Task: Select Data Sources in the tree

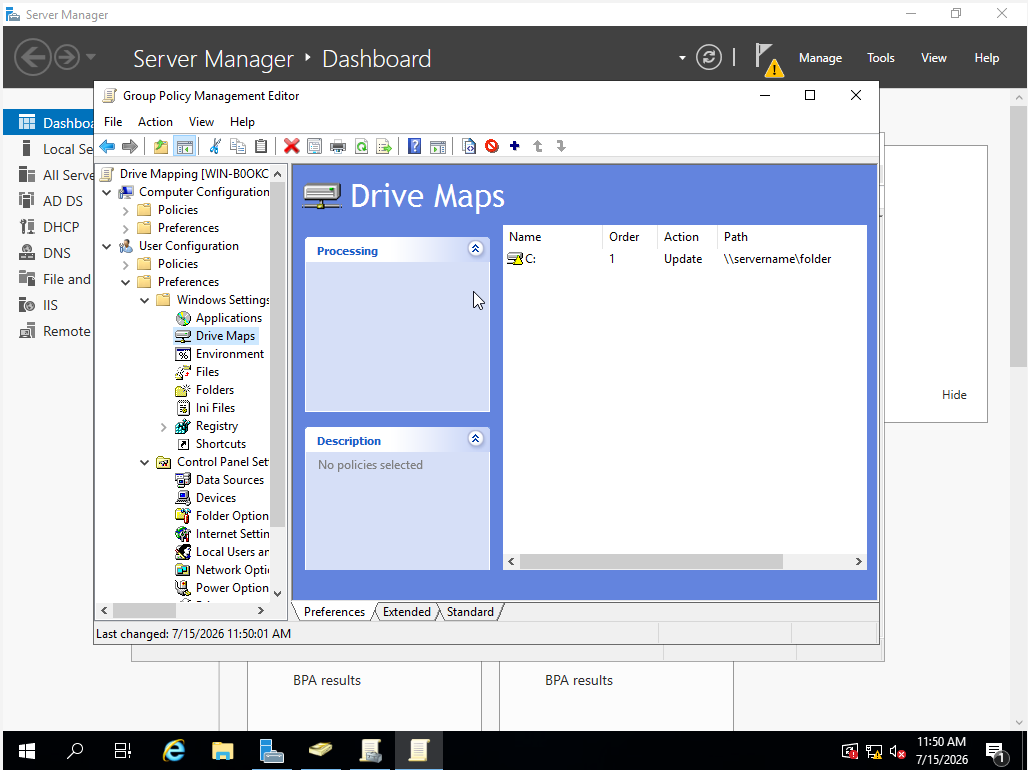Action: [229, 480]
